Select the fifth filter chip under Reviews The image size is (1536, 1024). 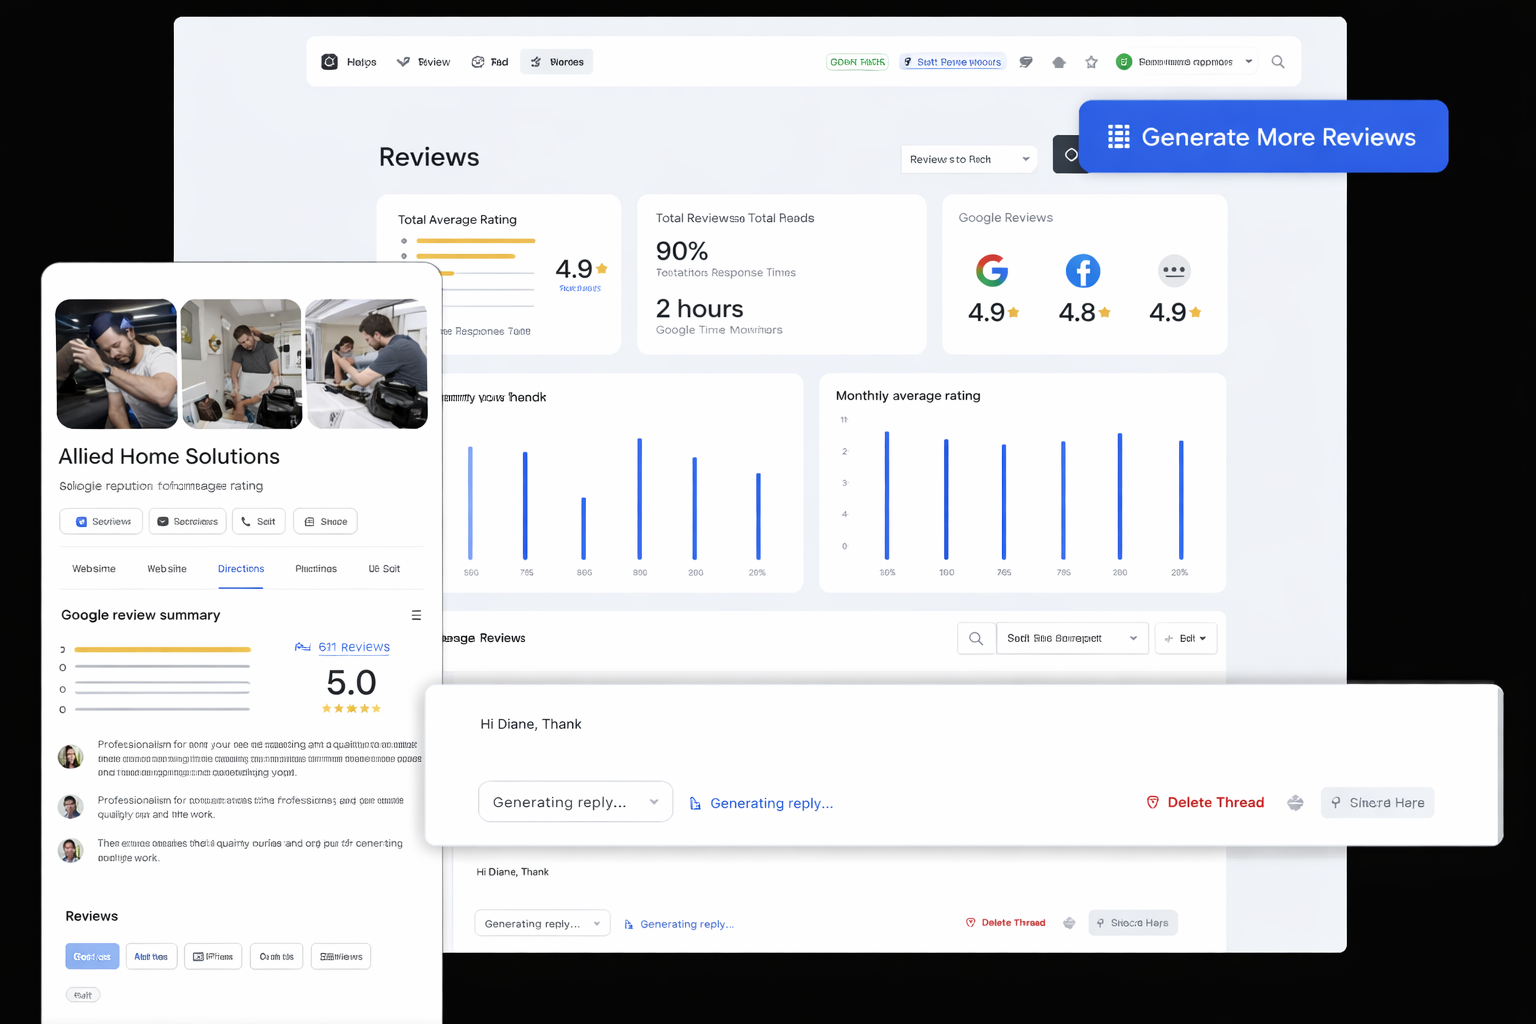click(x=341, y=957)
